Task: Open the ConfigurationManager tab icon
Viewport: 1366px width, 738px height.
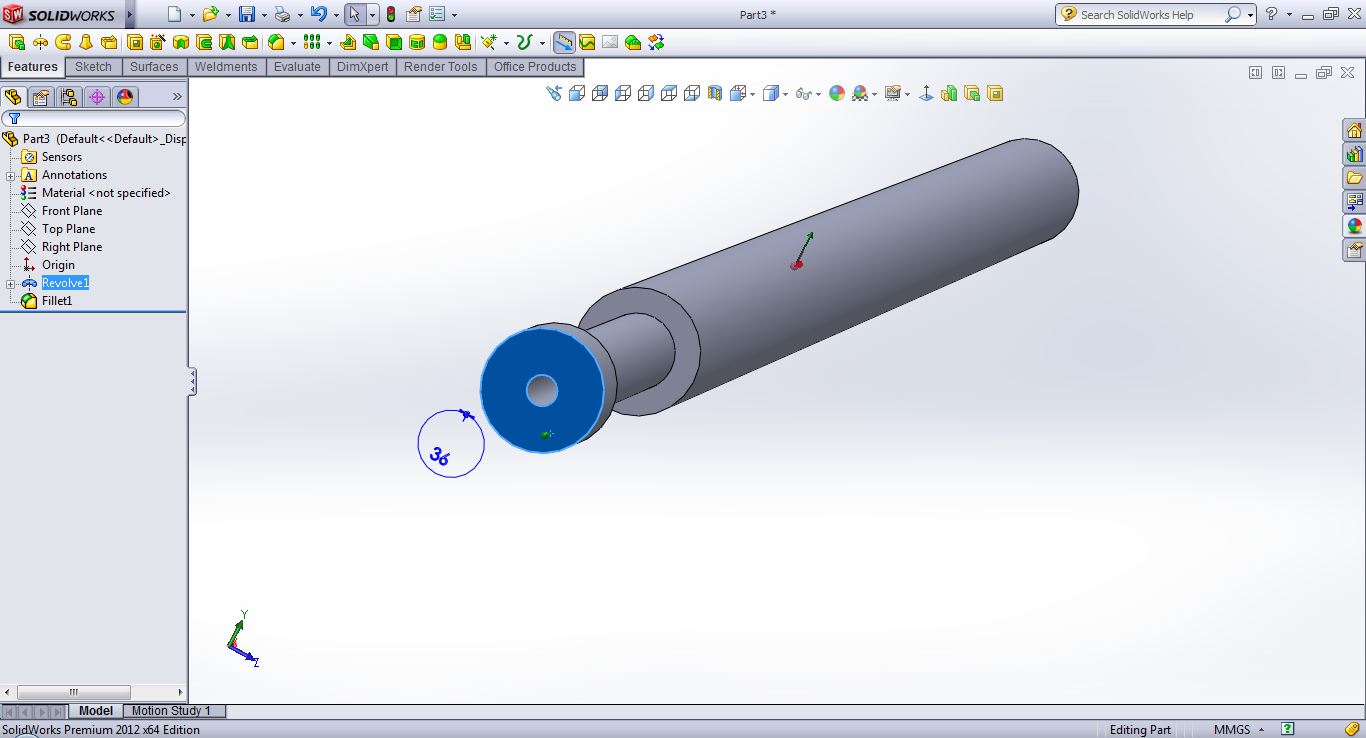Action: pos(68,97)
